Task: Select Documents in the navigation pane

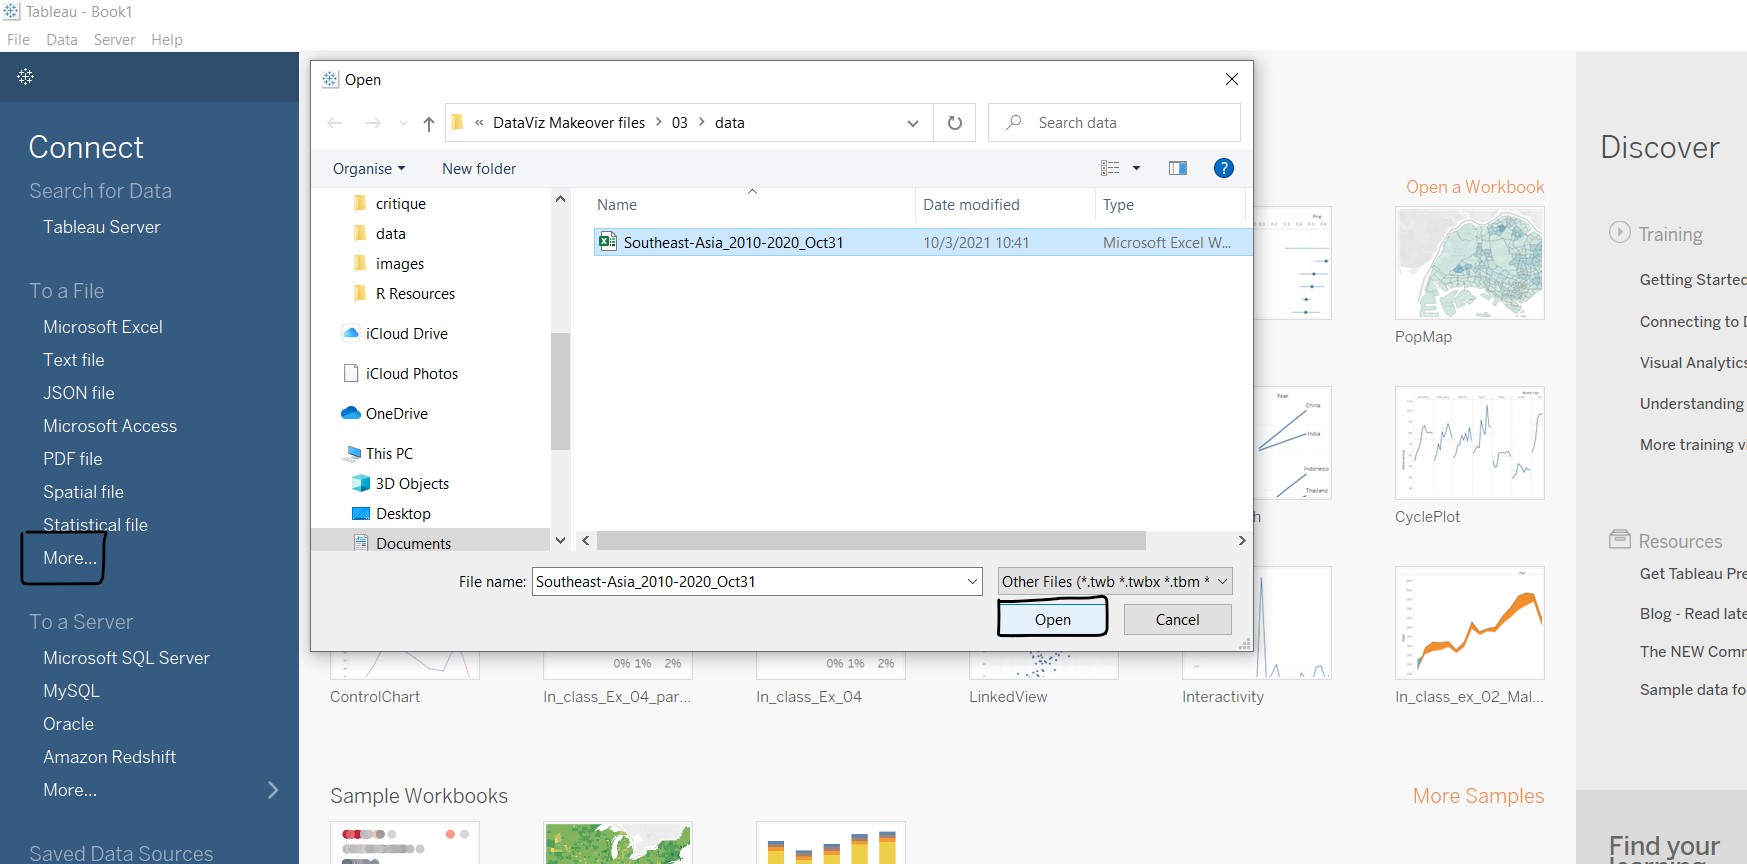Action: click(413, 542)
